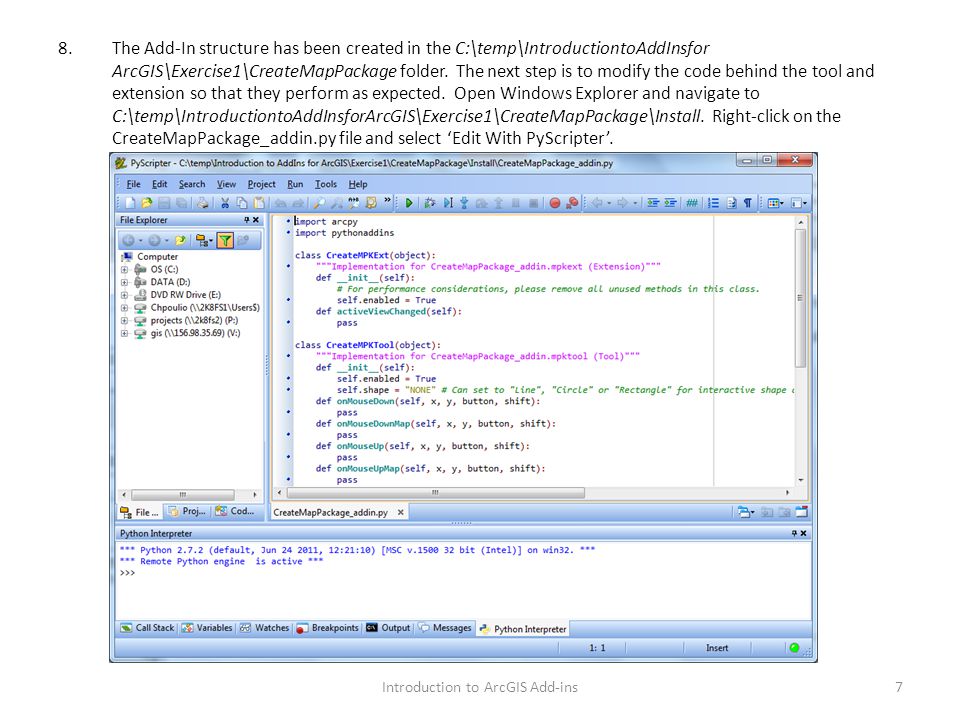Click the File Explorer up folder icon
The height and width of the screenshot is (720, 960).
tap(179, 241)
